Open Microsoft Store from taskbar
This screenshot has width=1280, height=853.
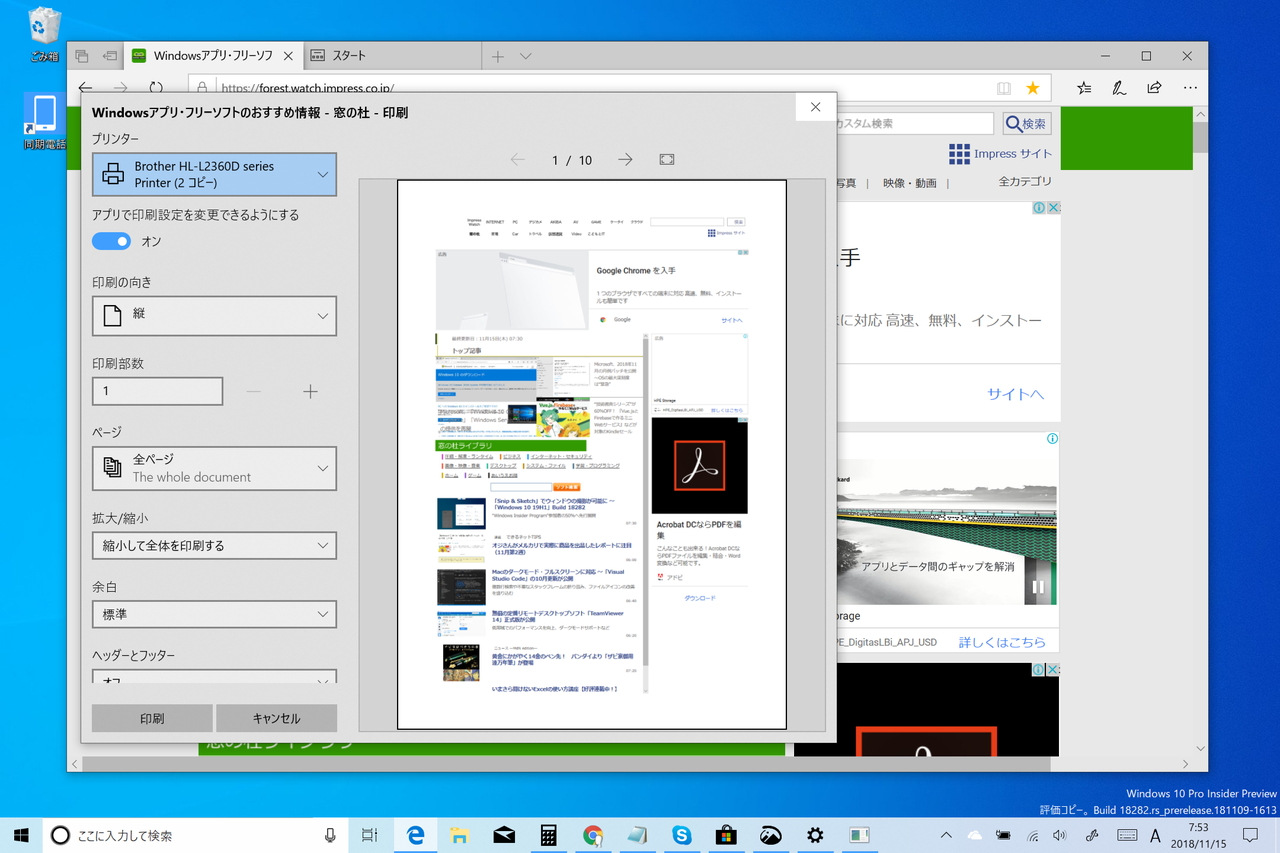pyautogui.click(x=726, y=835)
